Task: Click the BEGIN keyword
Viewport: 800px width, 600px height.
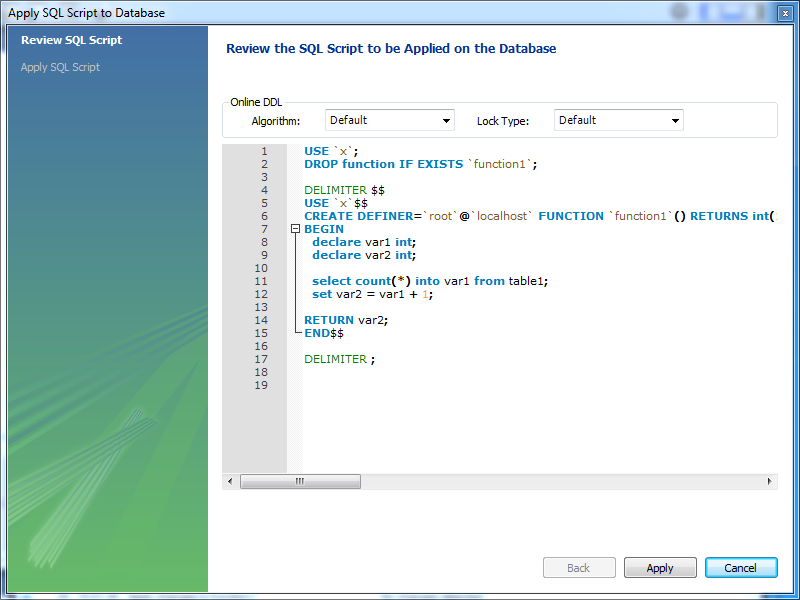Action: pos(324,229)
